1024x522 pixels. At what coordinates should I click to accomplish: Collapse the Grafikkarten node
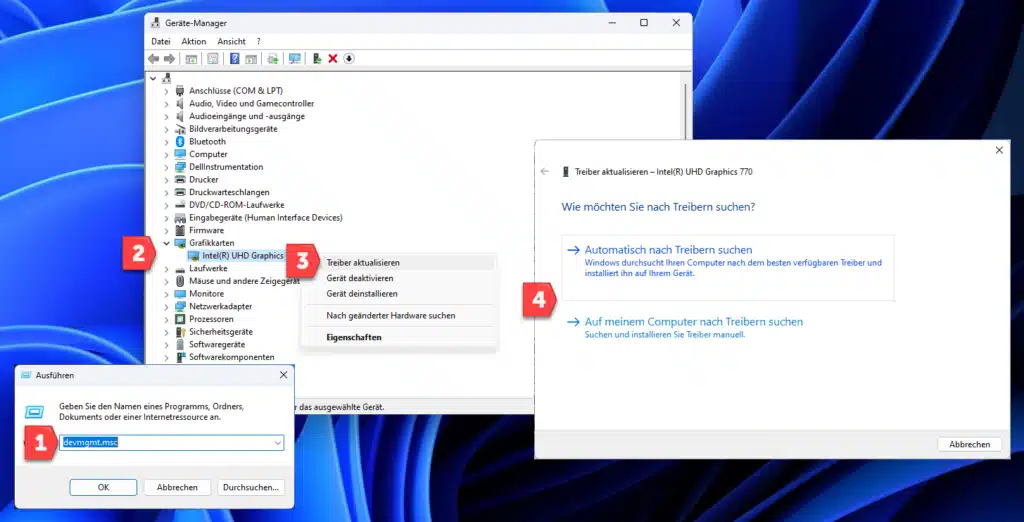coord(166,243)
